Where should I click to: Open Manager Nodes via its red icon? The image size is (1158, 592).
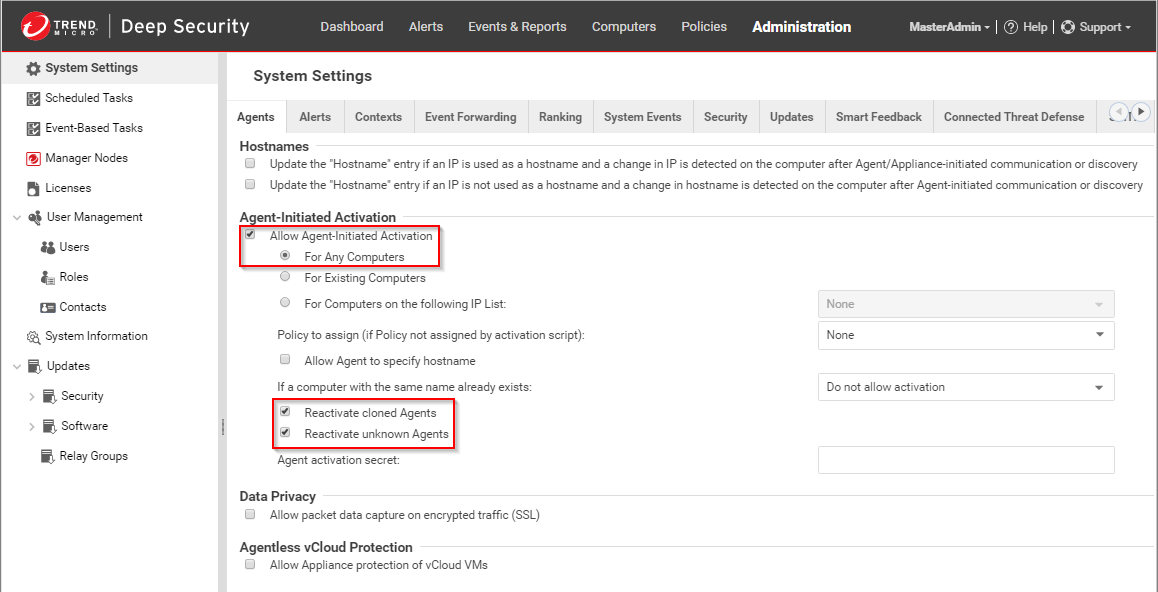[x=33, y=158]
